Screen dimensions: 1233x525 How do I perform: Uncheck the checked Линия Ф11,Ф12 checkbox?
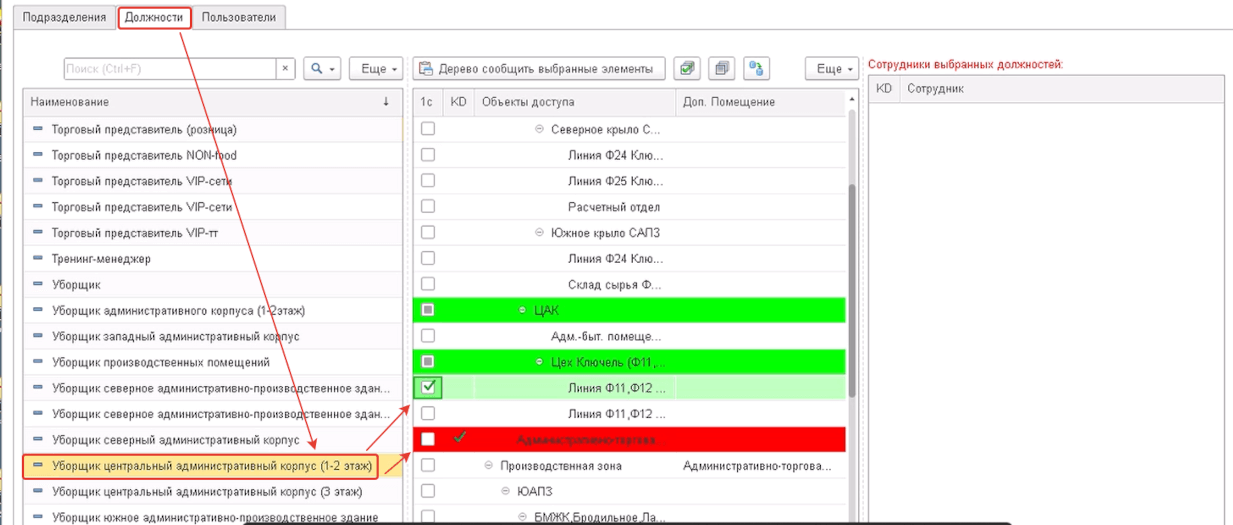[428, 387]
